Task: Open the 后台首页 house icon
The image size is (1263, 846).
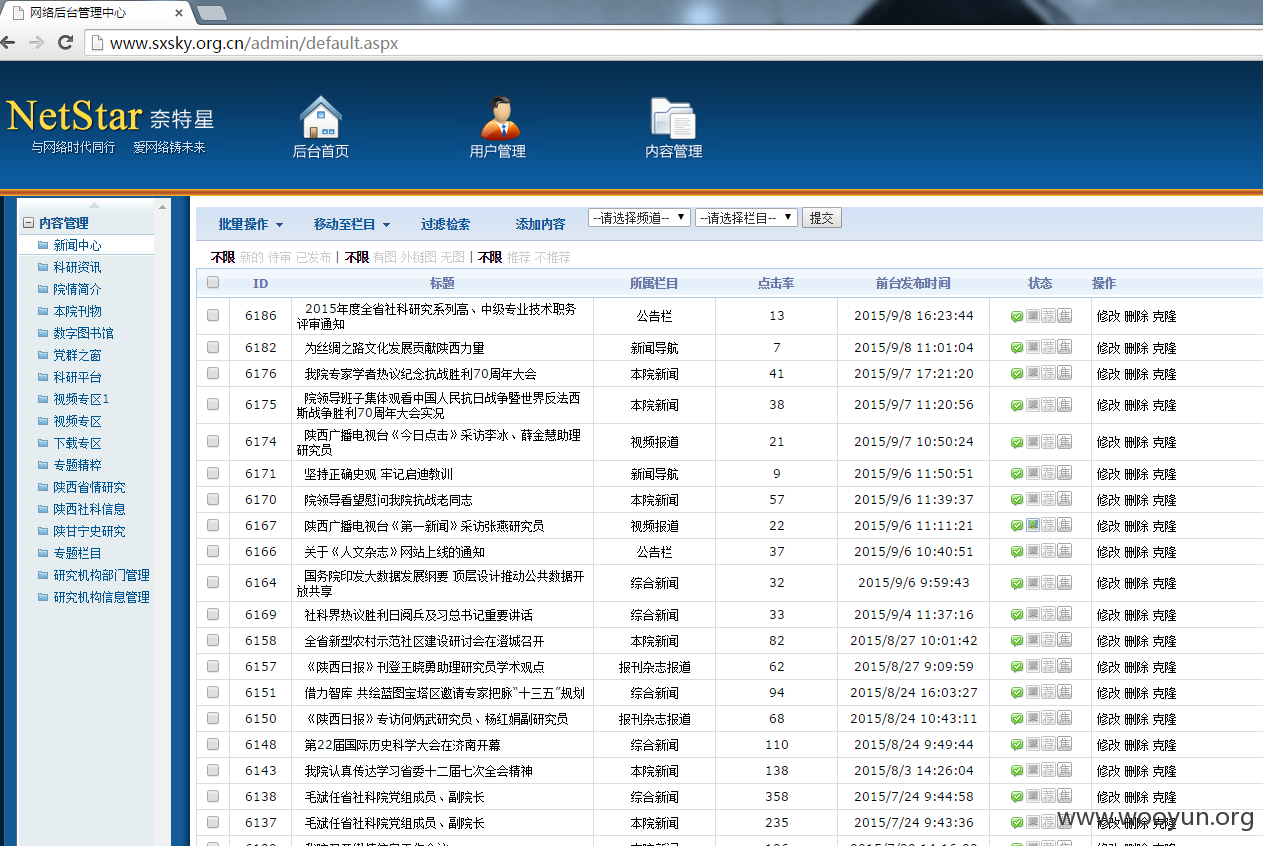Action: (321, 117)
